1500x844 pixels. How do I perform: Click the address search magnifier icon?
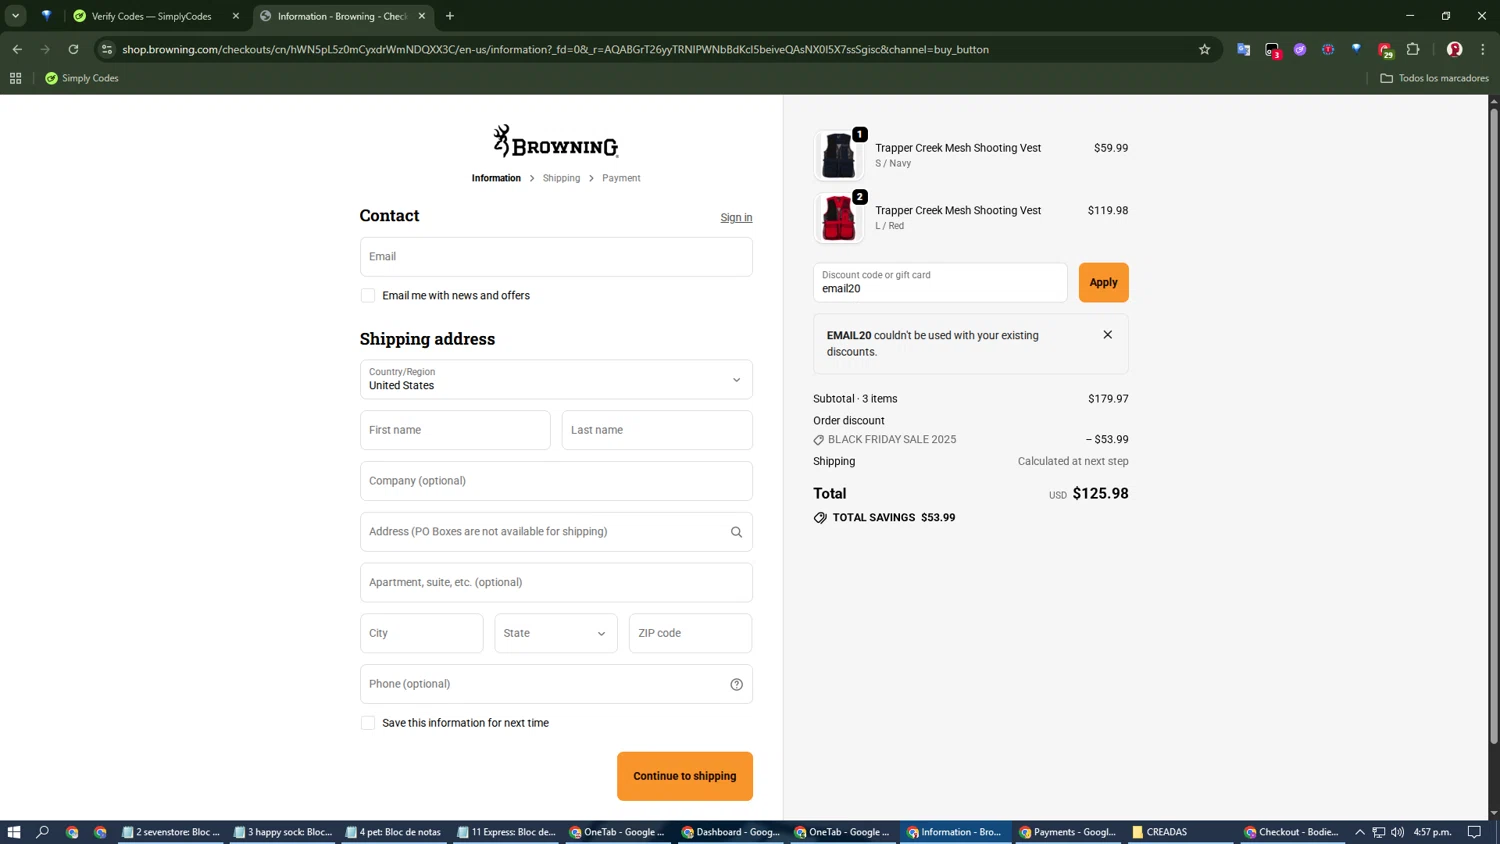click(736, 532)
